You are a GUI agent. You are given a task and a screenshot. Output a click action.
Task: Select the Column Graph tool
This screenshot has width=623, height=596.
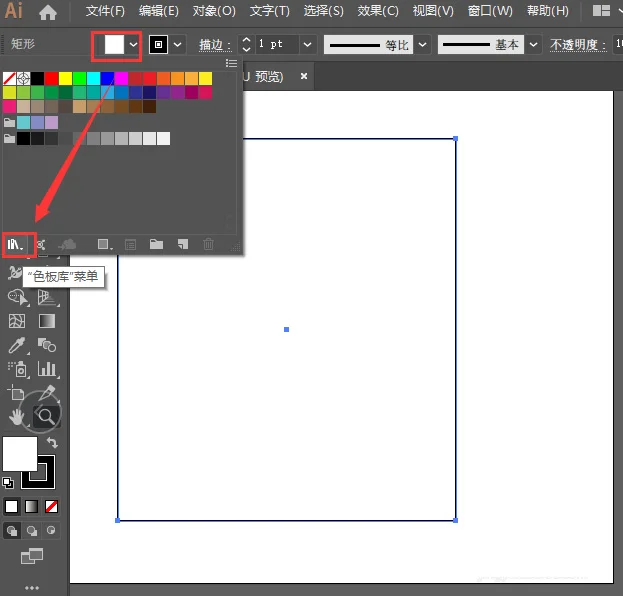(46, 369)
